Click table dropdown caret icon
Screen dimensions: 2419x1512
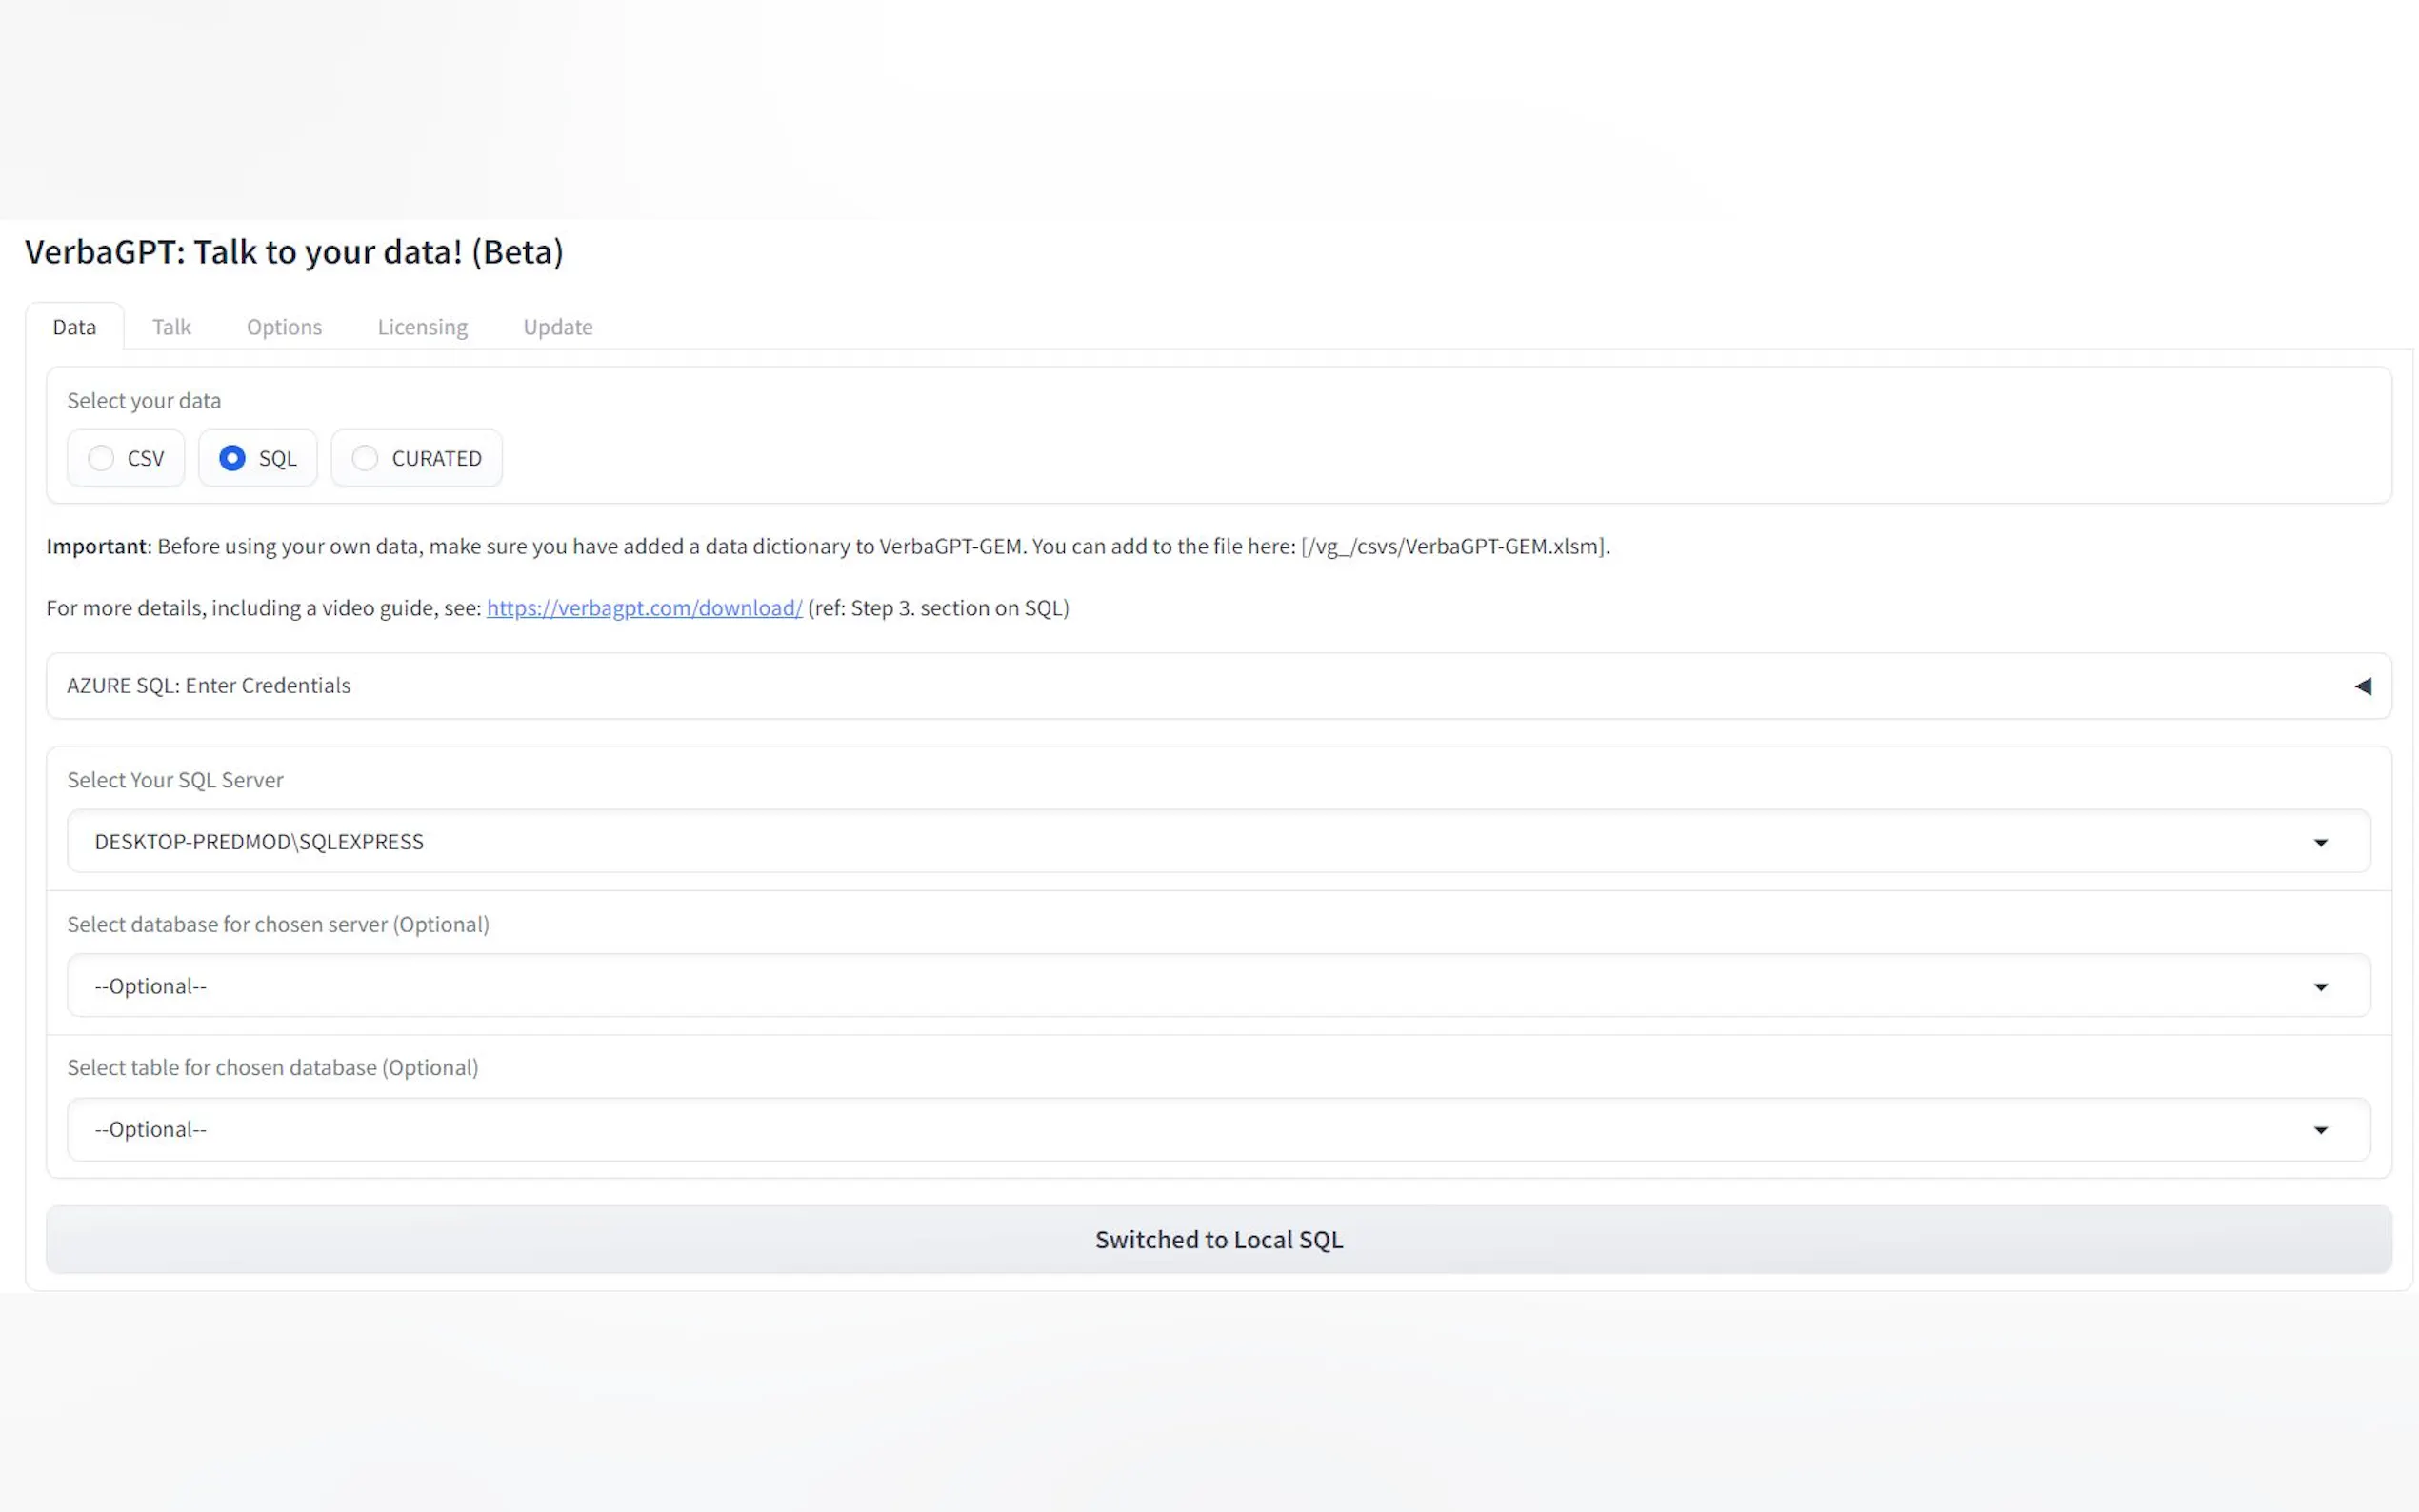point(2320,1130)
